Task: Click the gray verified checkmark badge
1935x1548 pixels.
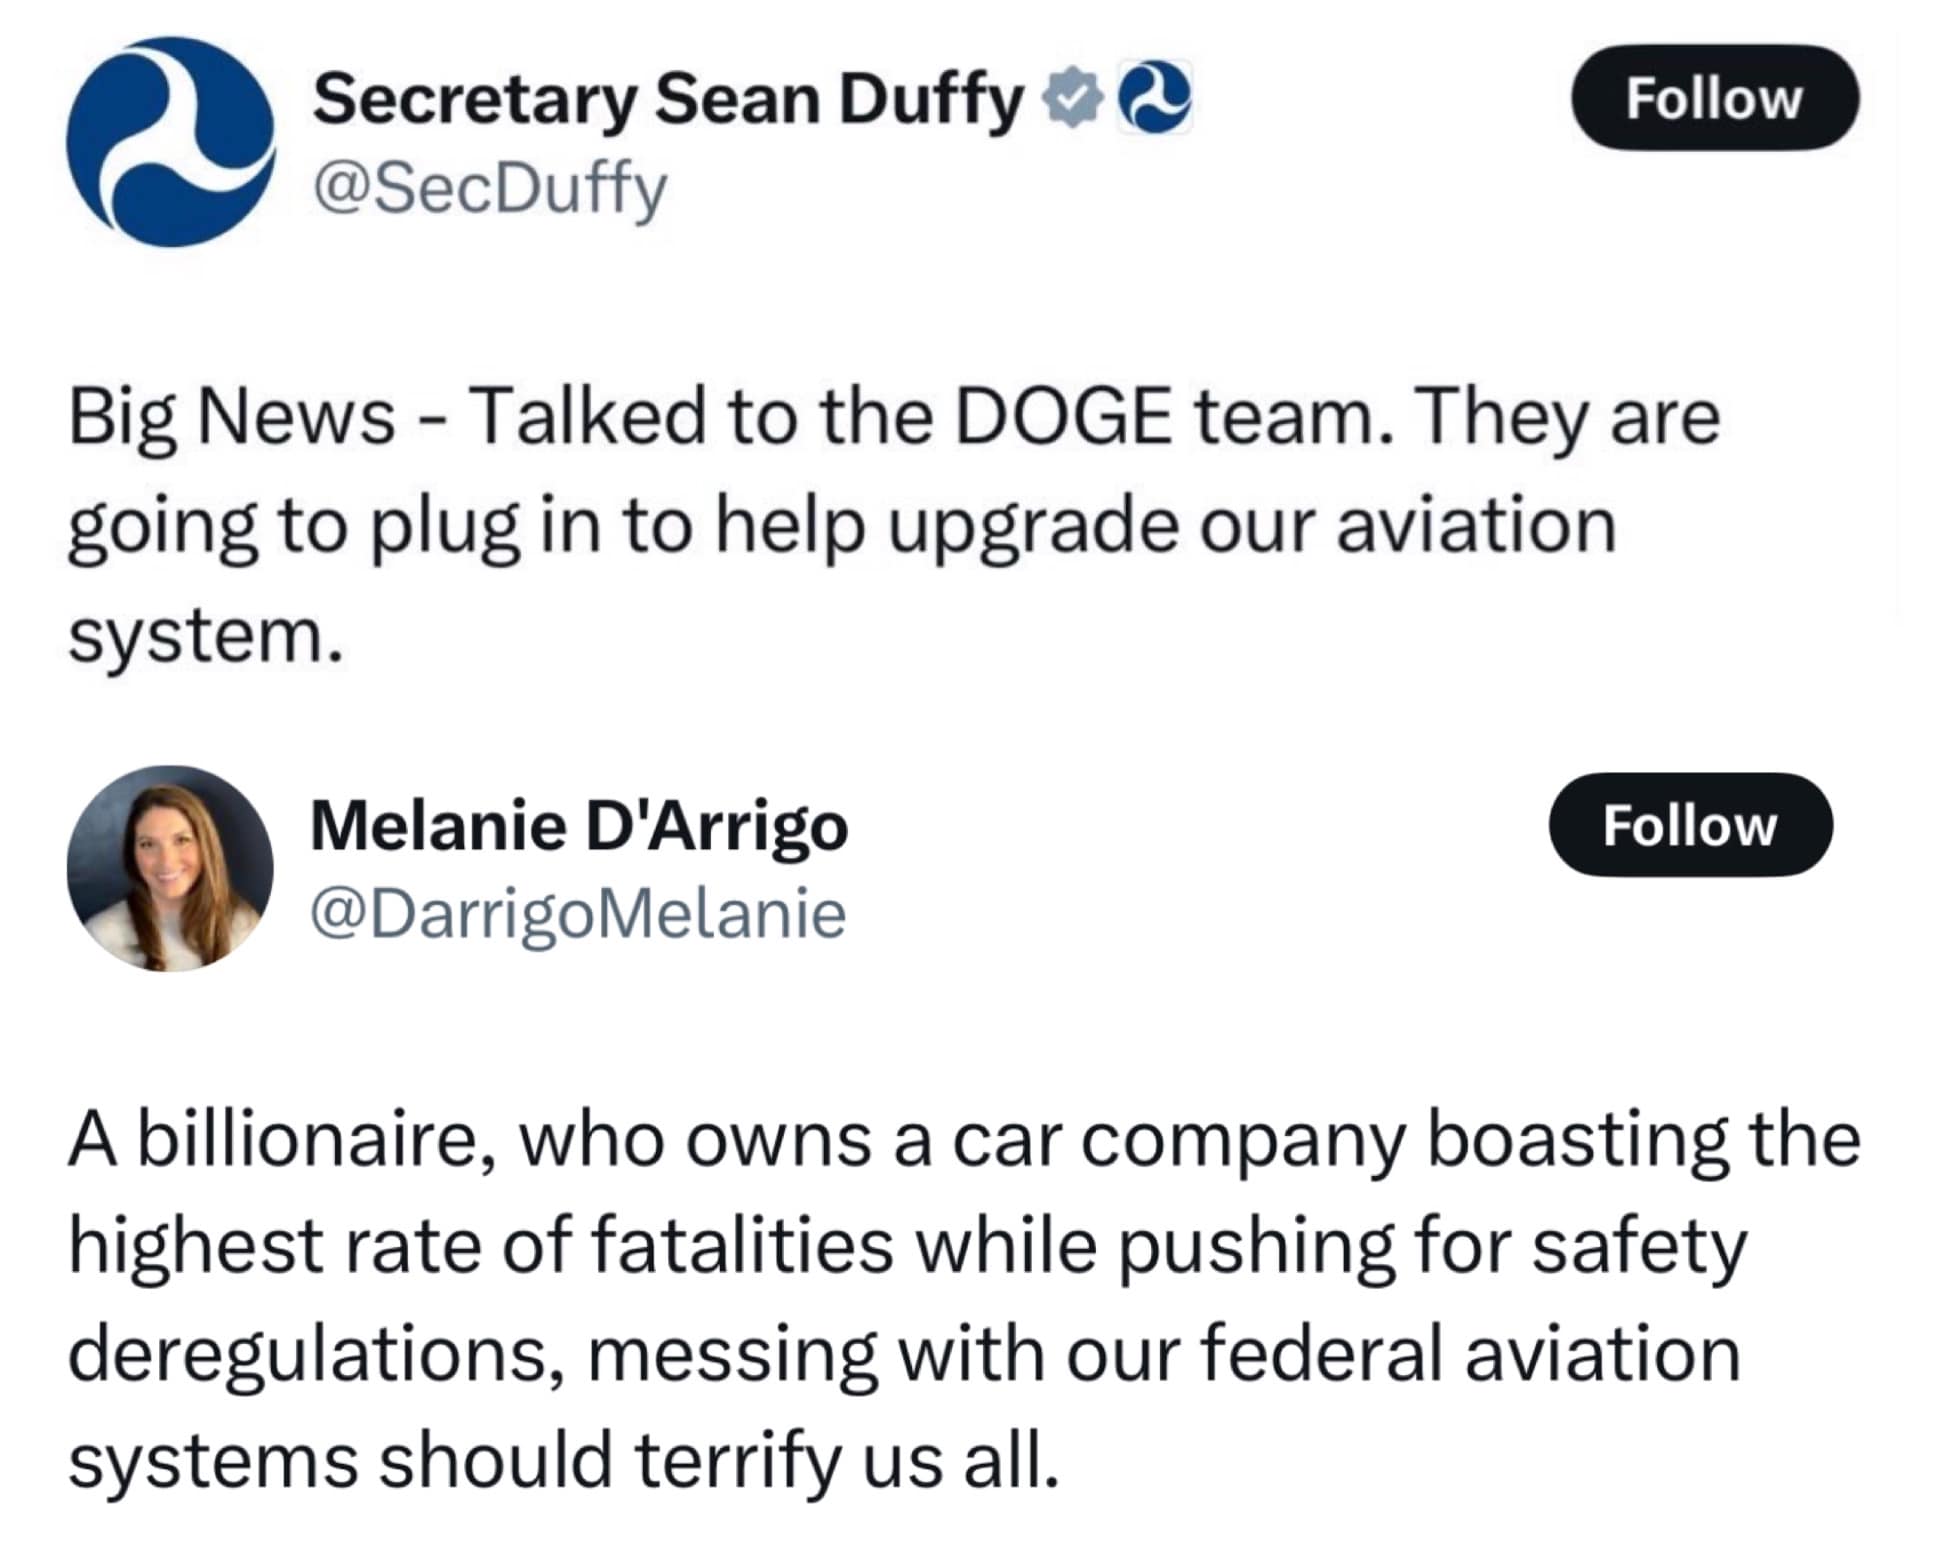Action: click(x=1073, y=99)
